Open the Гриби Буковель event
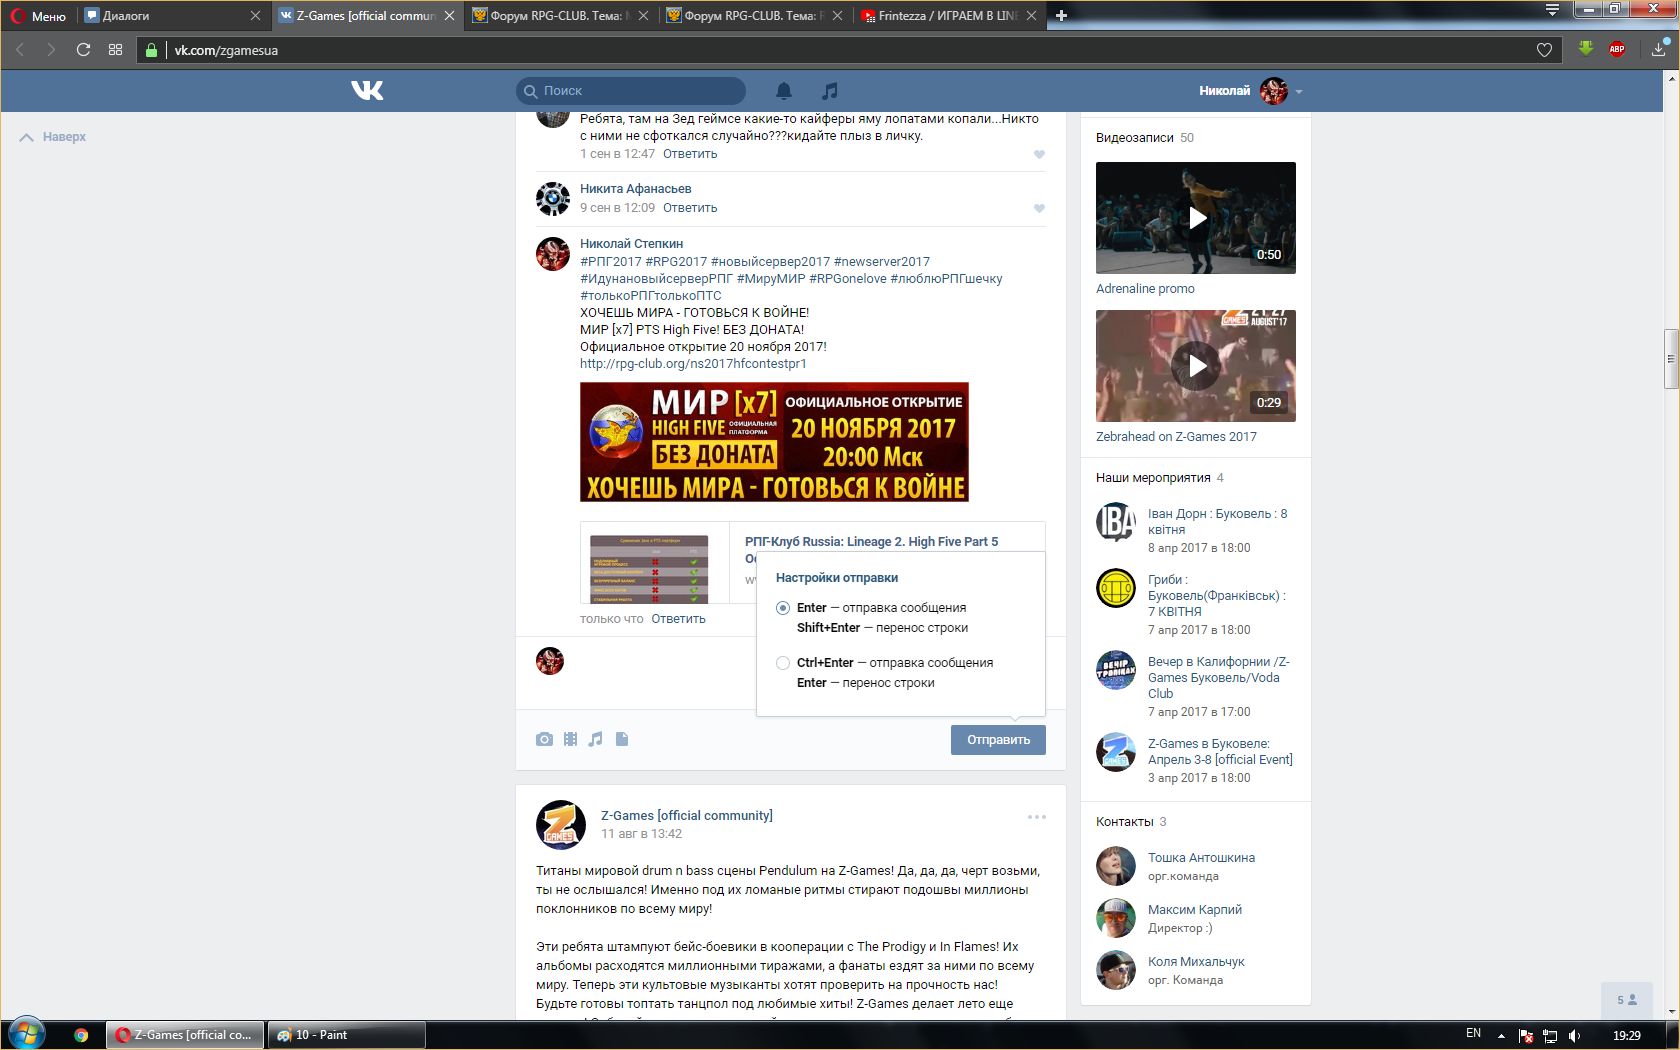Screen dimensions: 1680x1050 [x=1217, y=595]
